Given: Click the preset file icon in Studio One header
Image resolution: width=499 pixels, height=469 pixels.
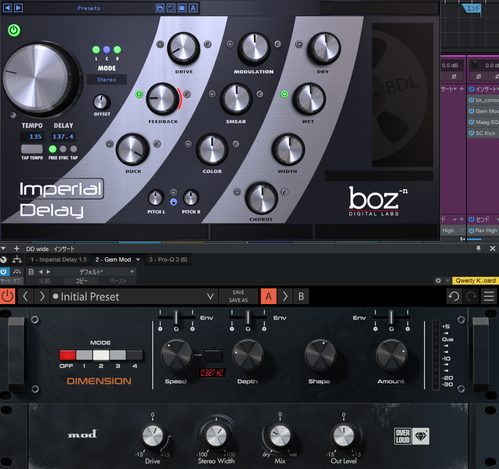Looking at the screenshot, I should [x=31, y=272].
